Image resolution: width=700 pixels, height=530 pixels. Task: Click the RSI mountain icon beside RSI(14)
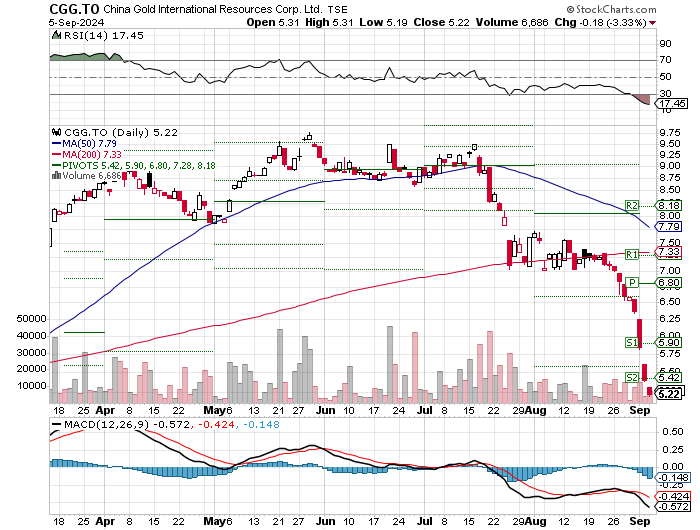(56, 35)
